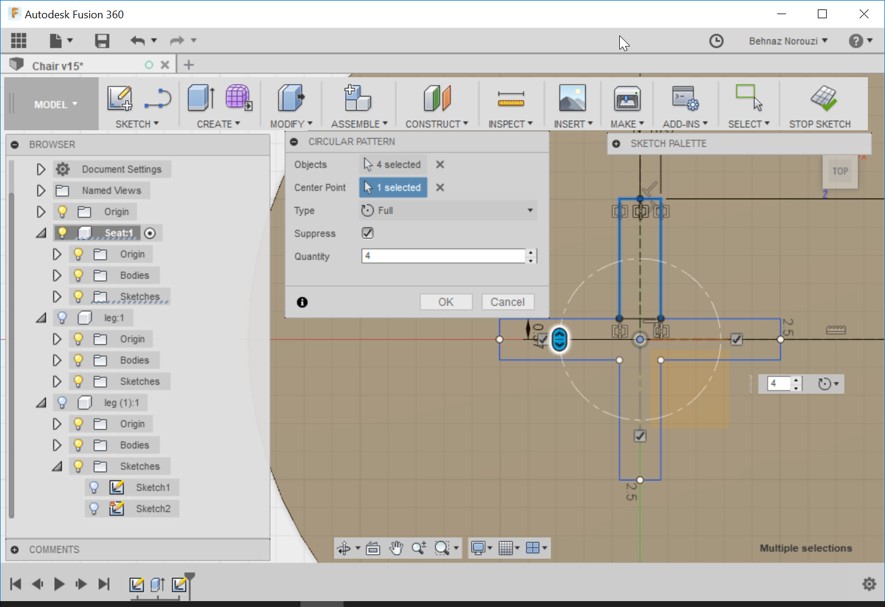
Task: Open the job status clock icon
Action: pos(716,41)
